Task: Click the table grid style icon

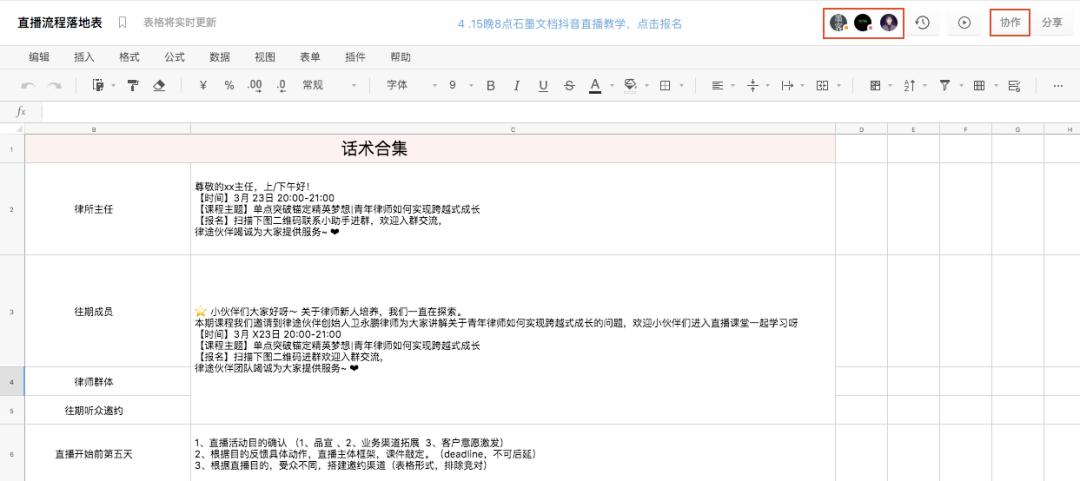Action: point(979,85)
